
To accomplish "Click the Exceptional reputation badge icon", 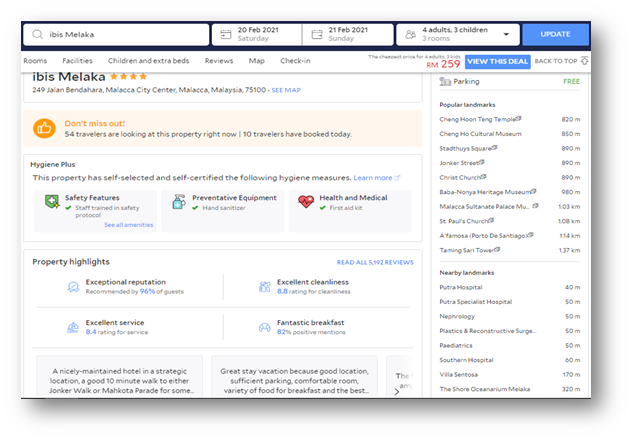I will point(73,287).
